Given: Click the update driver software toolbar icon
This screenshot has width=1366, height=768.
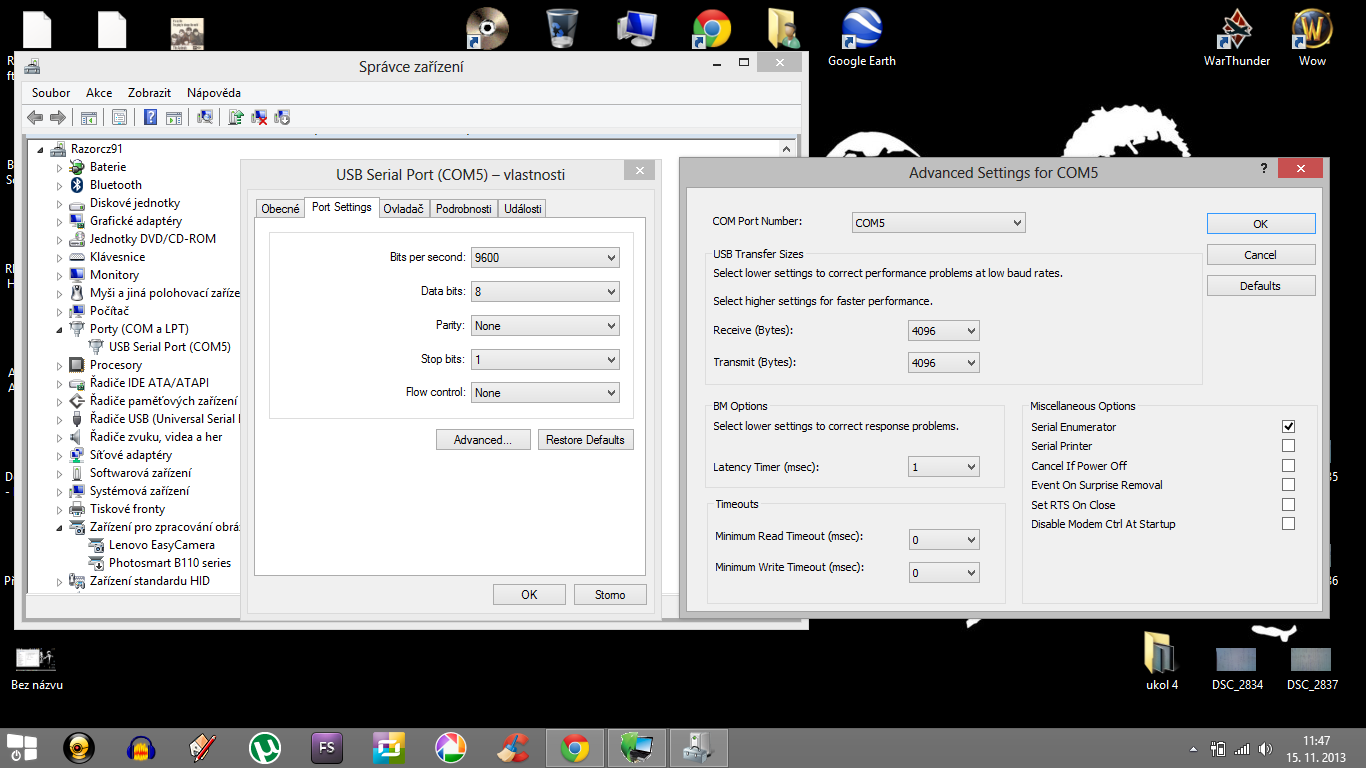Looking at the screenshot, I should coord(236,117).
